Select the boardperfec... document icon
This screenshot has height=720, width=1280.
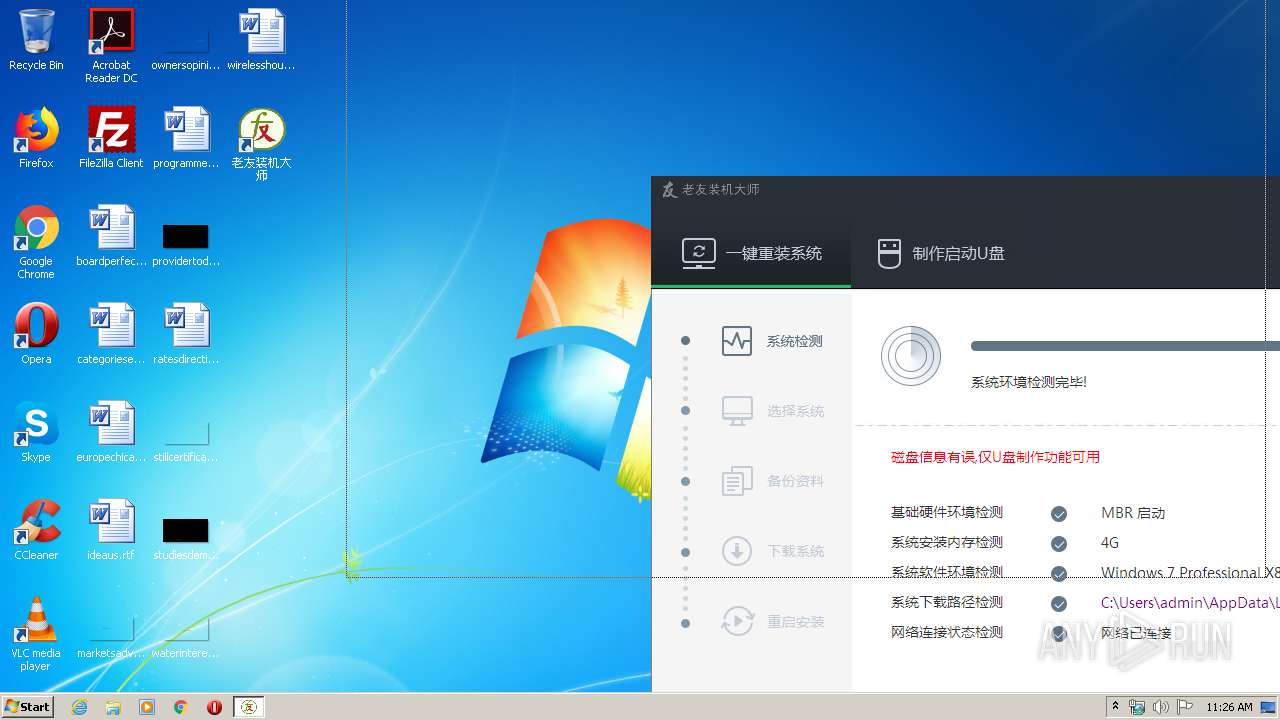(x=111, y=236)
